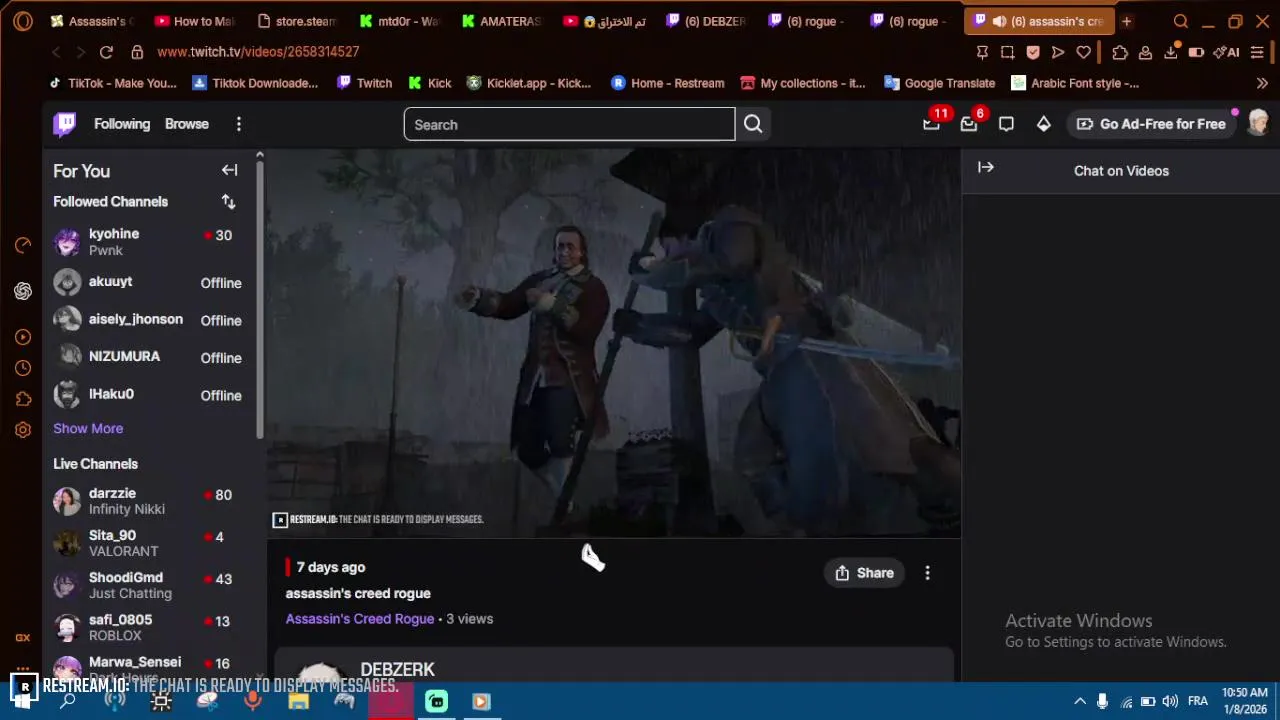Image resolution: width=1280 pixels, height=720 pixels.
Task: Open the Easy Setup sliders icon in toolbar
Action: (1257, 52)
